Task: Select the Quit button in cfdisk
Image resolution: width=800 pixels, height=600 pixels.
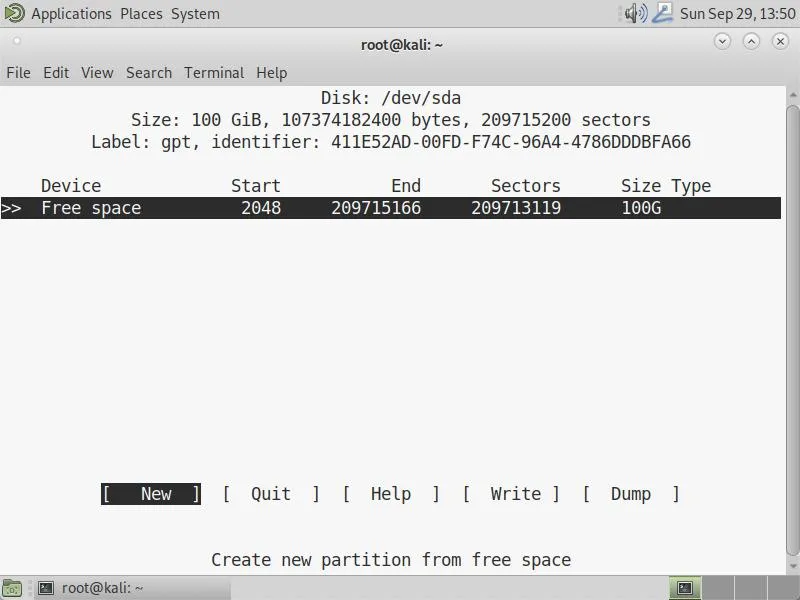Action: coord(271,494)
